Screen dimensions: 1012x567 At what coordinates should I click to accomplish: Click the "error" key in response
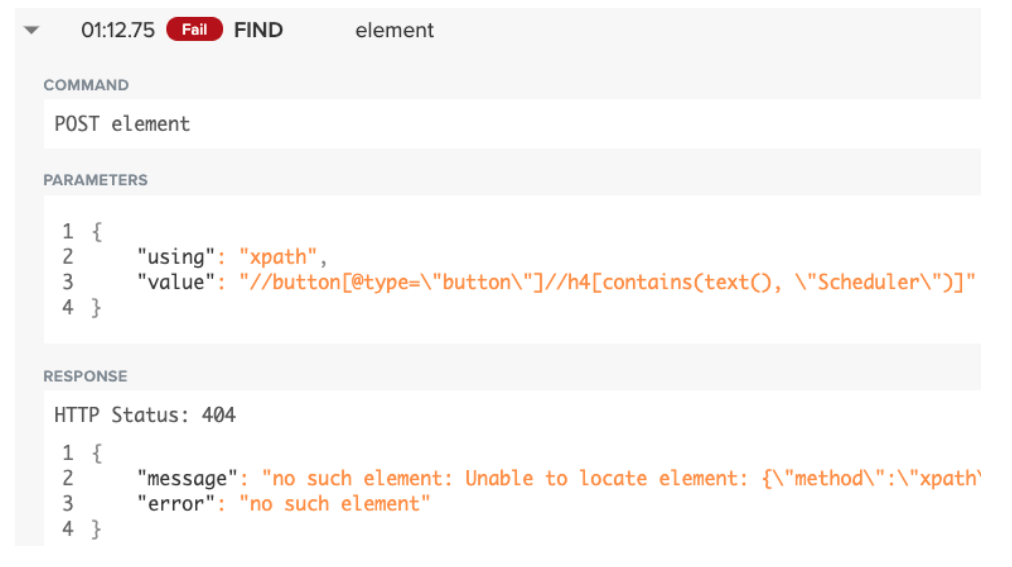click(x=176, y=504)
